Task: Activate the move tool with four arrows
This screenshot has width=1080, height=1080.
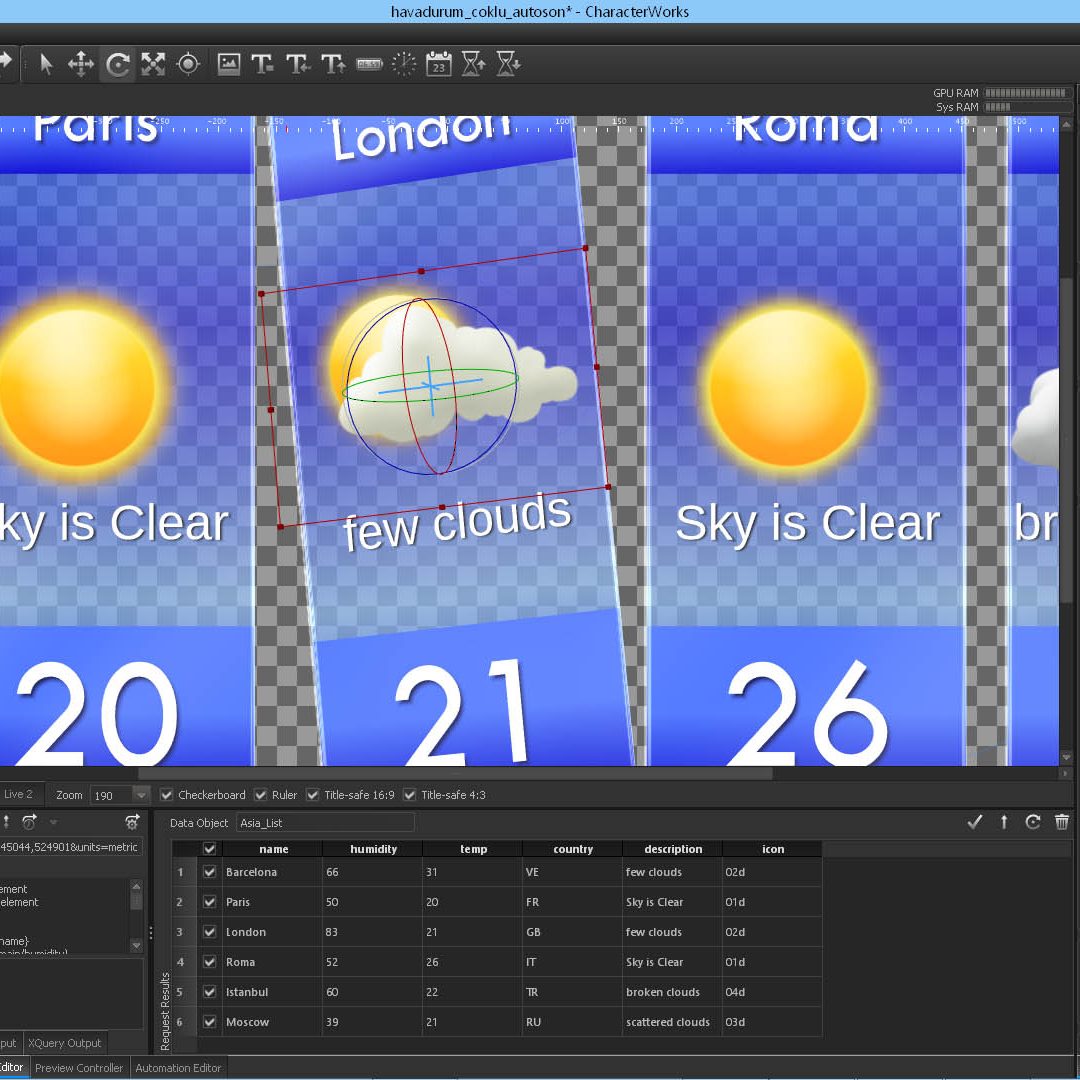Action: [81, 65]
